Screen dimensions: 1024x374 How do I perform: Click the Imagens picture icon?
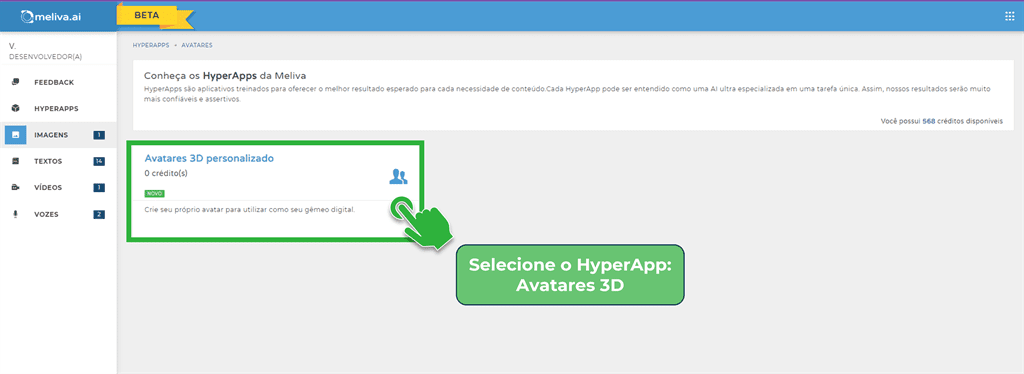[x=16, y=135]
